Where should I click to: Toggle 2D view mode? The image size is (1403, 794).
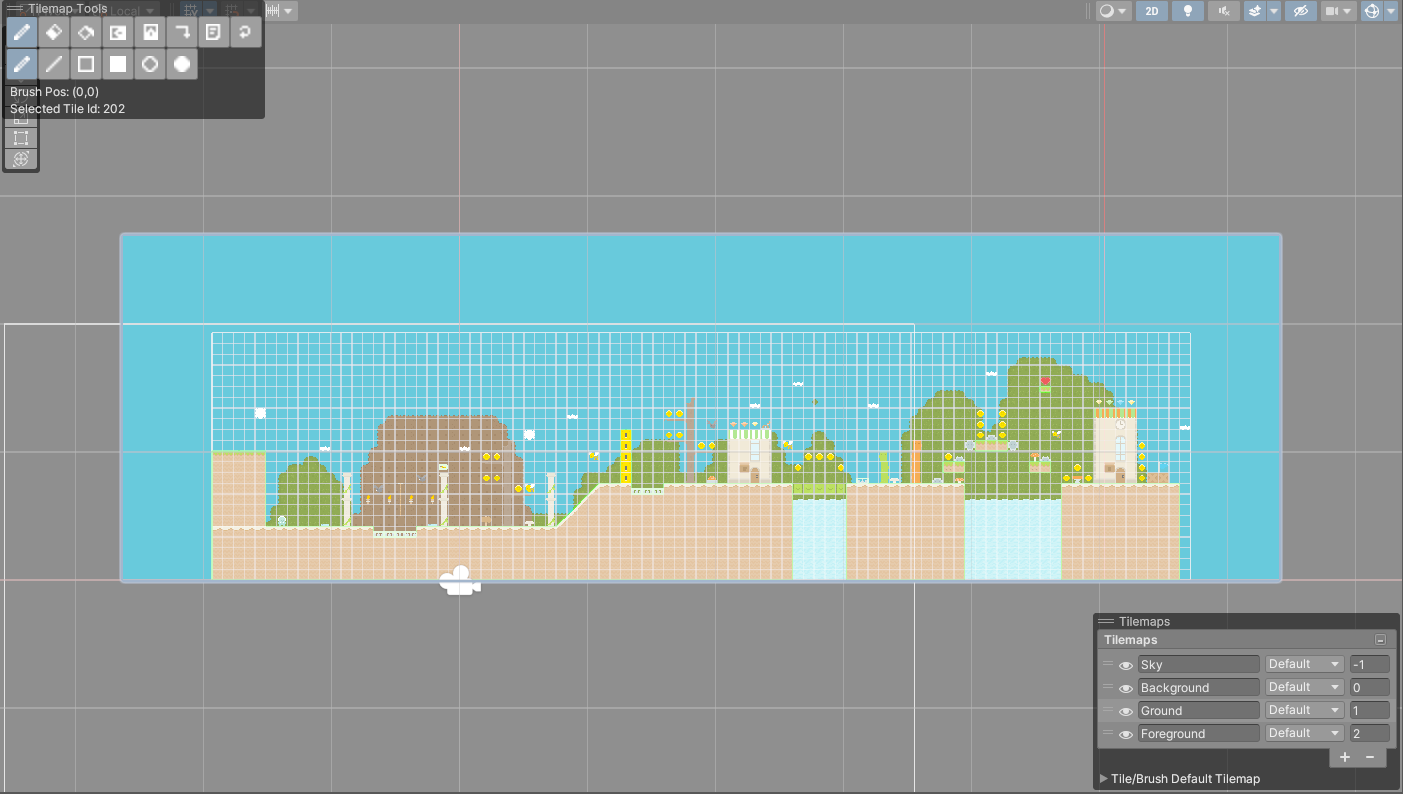coord(1152,11)
